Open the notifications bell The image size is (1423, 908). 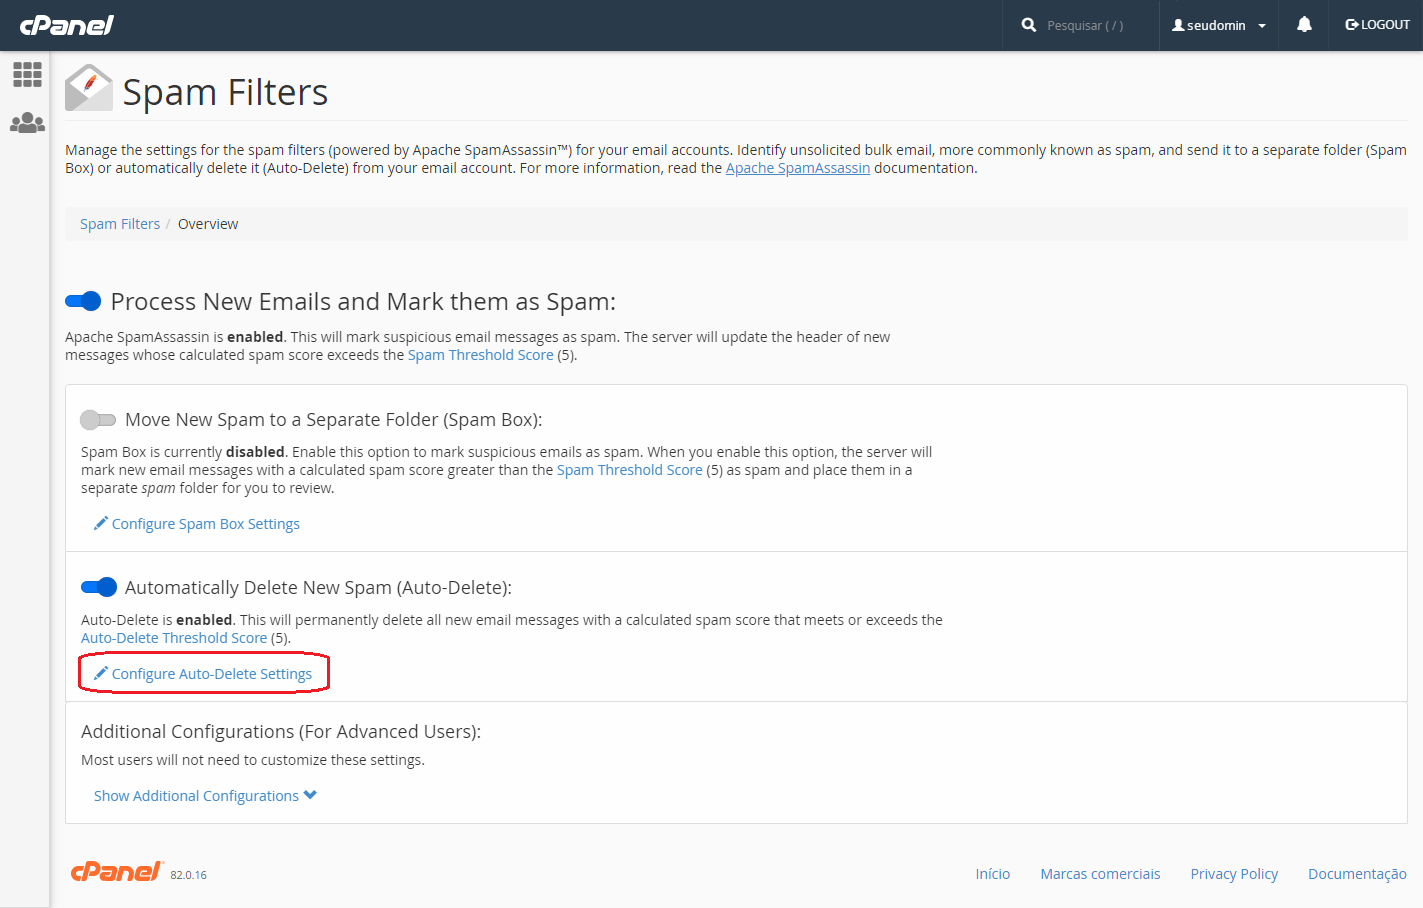(x=1304, y=25)
